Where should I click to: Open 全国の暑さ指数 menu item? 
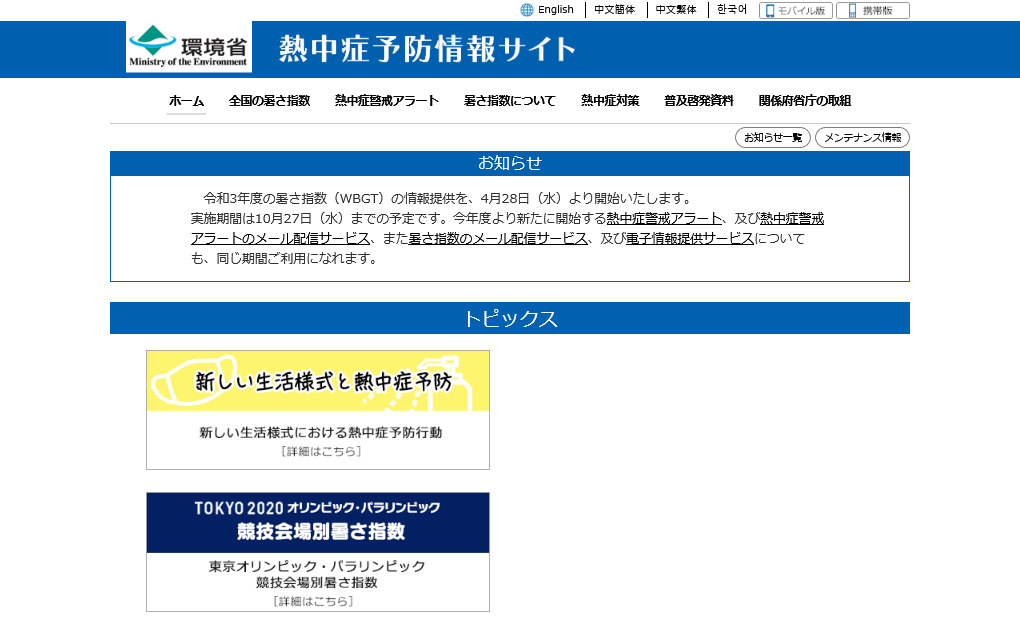coord(269,101)
